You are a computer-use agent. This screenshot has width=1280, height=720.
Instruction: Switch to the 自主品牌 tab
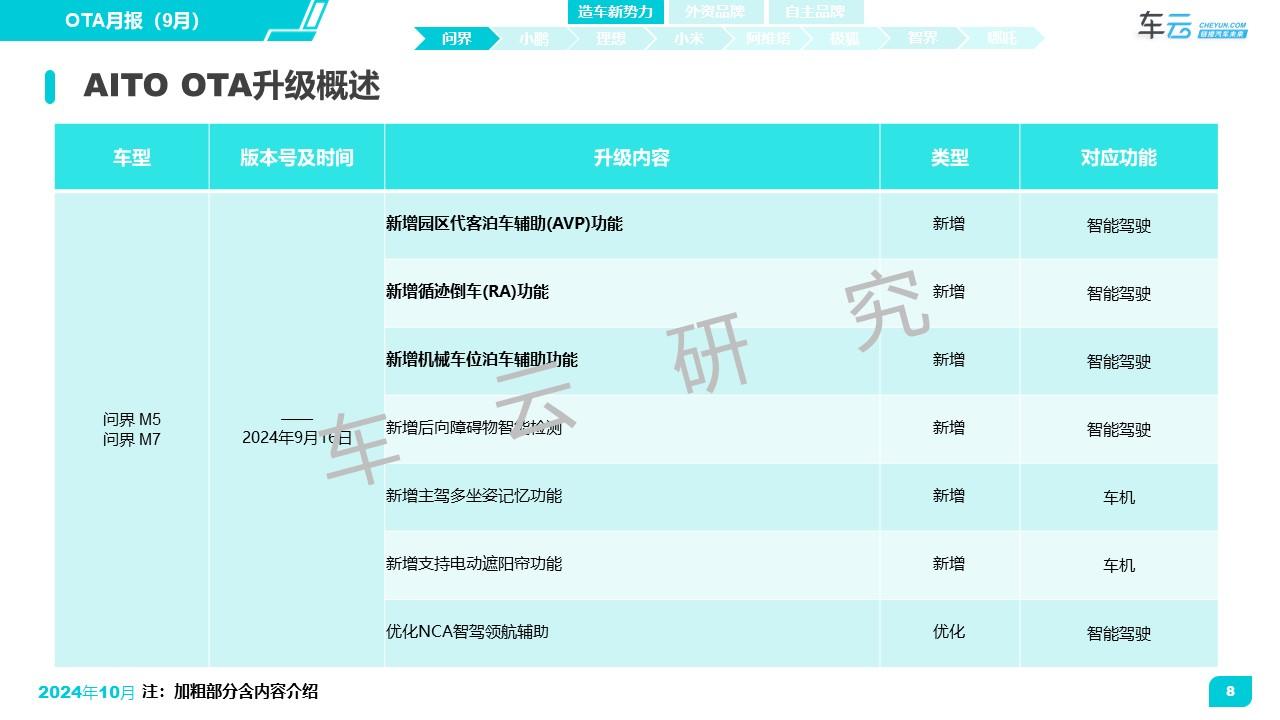tap(815, 12)
